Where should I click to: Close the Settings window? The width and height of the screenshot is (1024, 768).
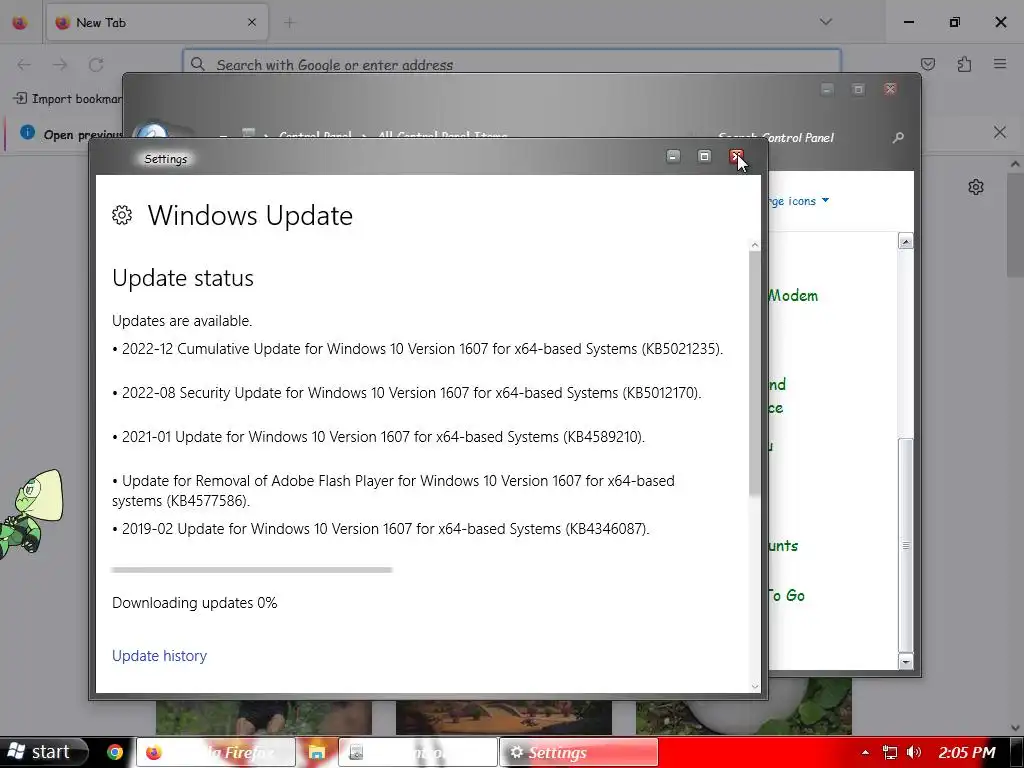click(x=736, y=156)
